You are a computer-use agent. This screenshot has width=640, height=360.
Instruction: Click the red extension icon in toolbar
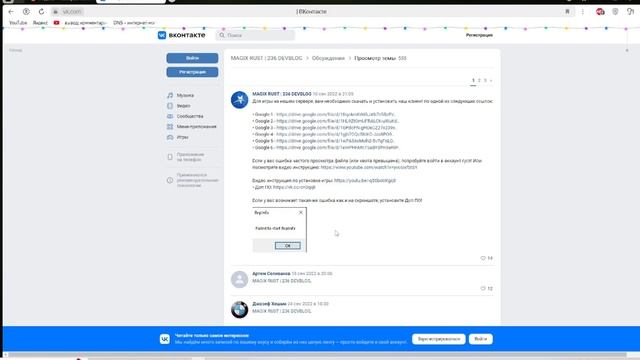click(x=600, y=12)
